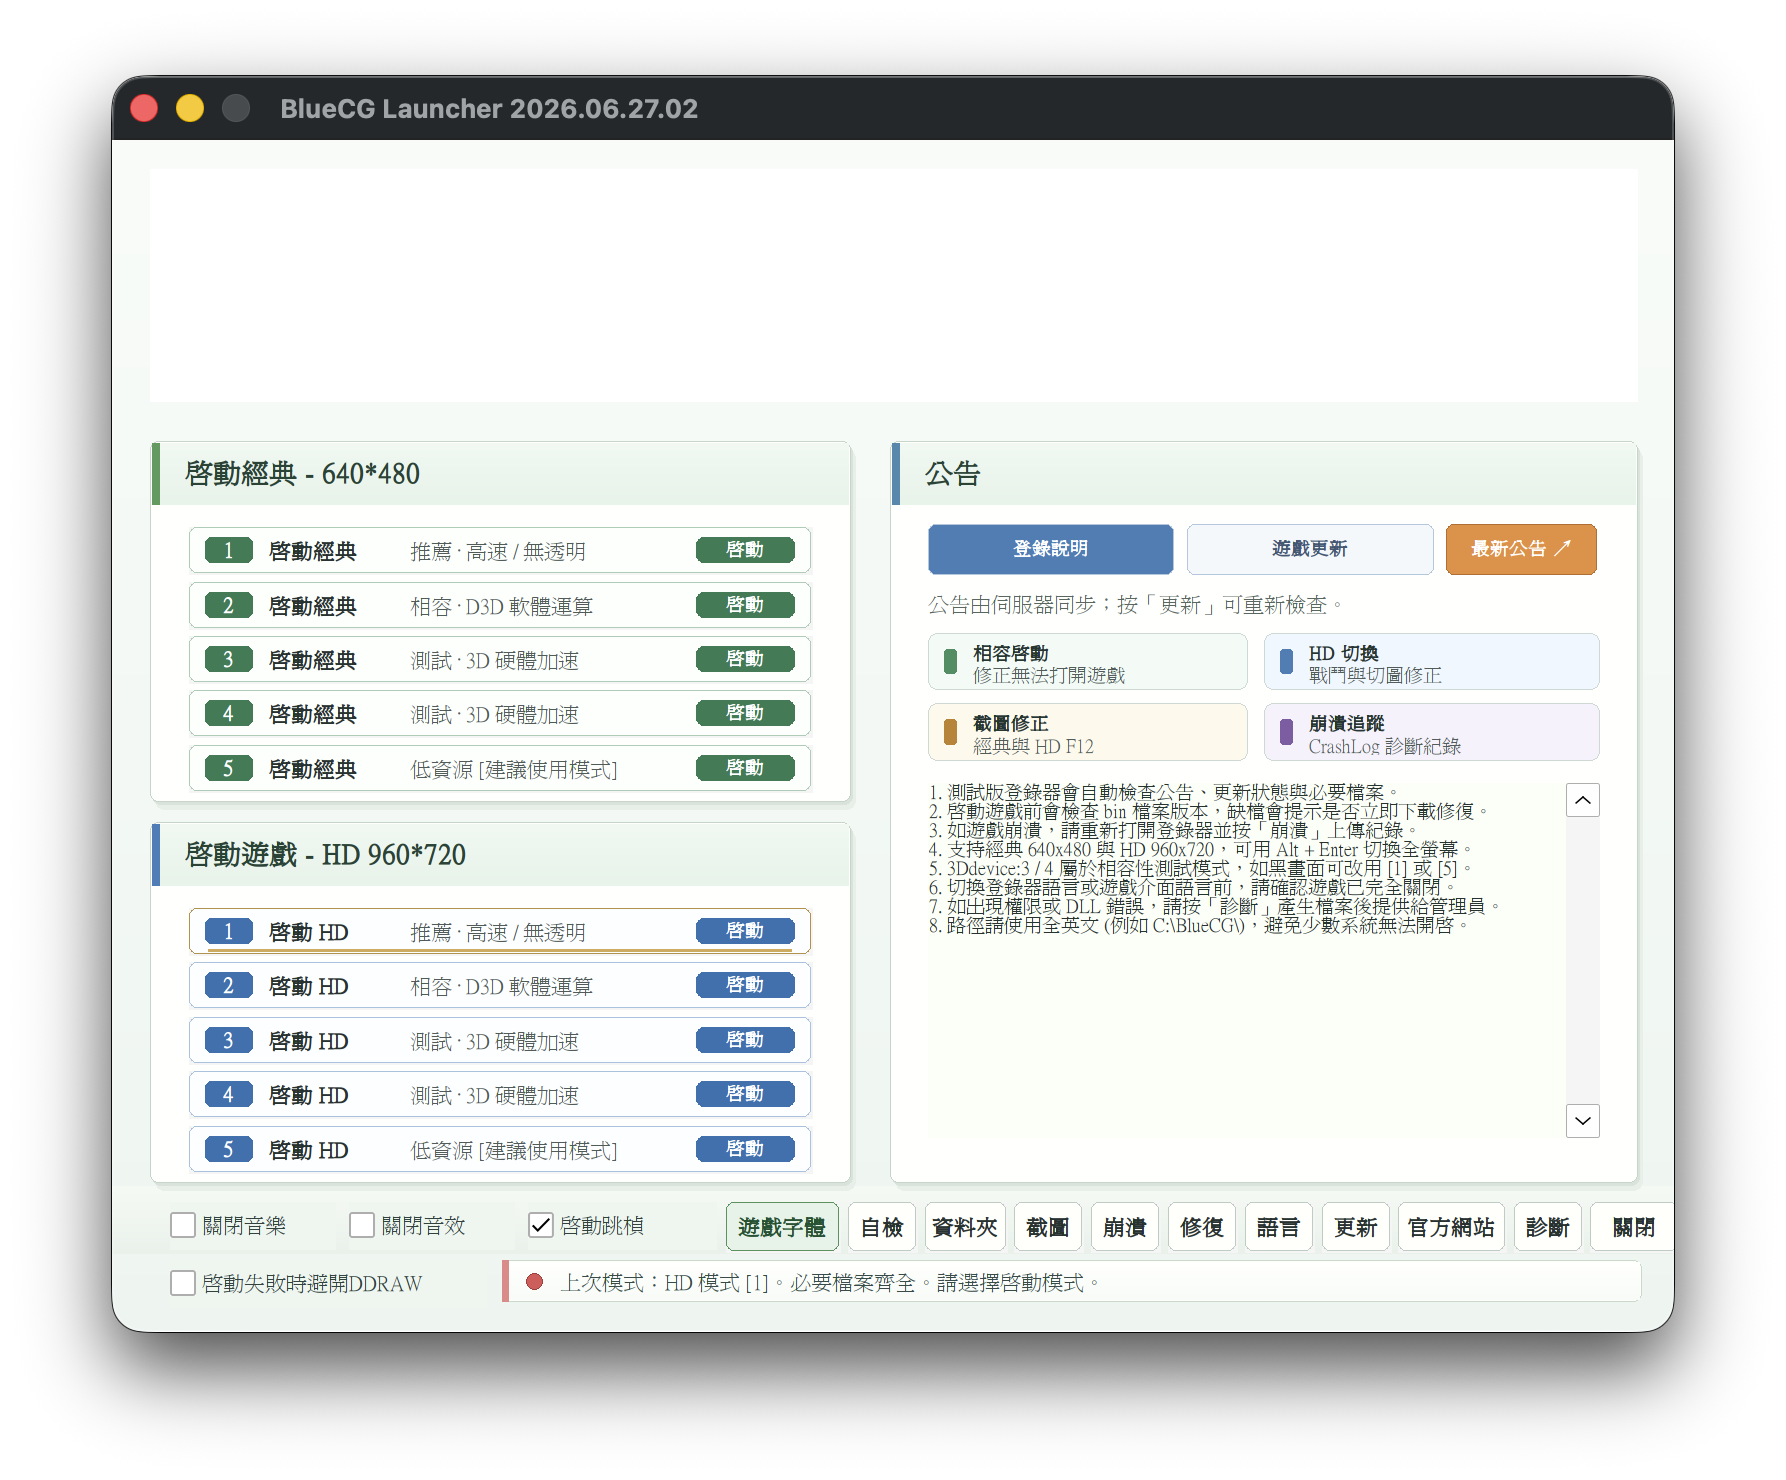Select blue number 1 badge in HD list
The image size is (1786, 1480).
228,932
